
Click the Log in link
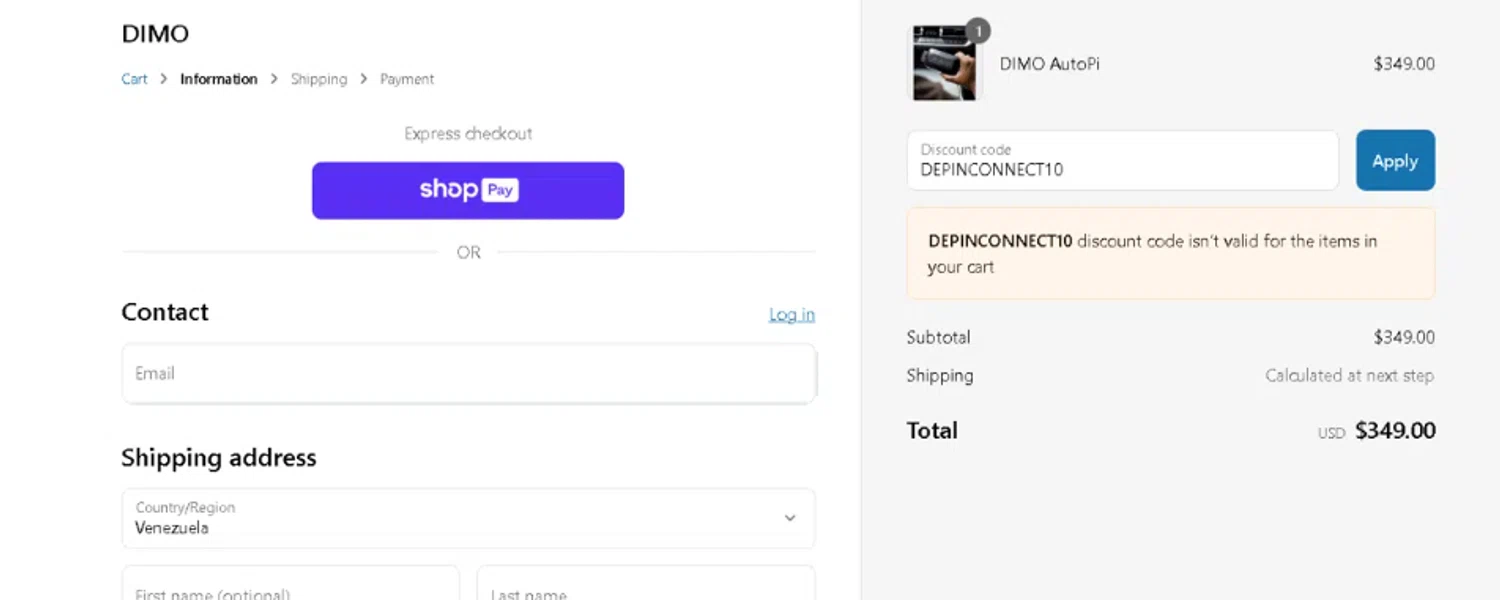792,314
